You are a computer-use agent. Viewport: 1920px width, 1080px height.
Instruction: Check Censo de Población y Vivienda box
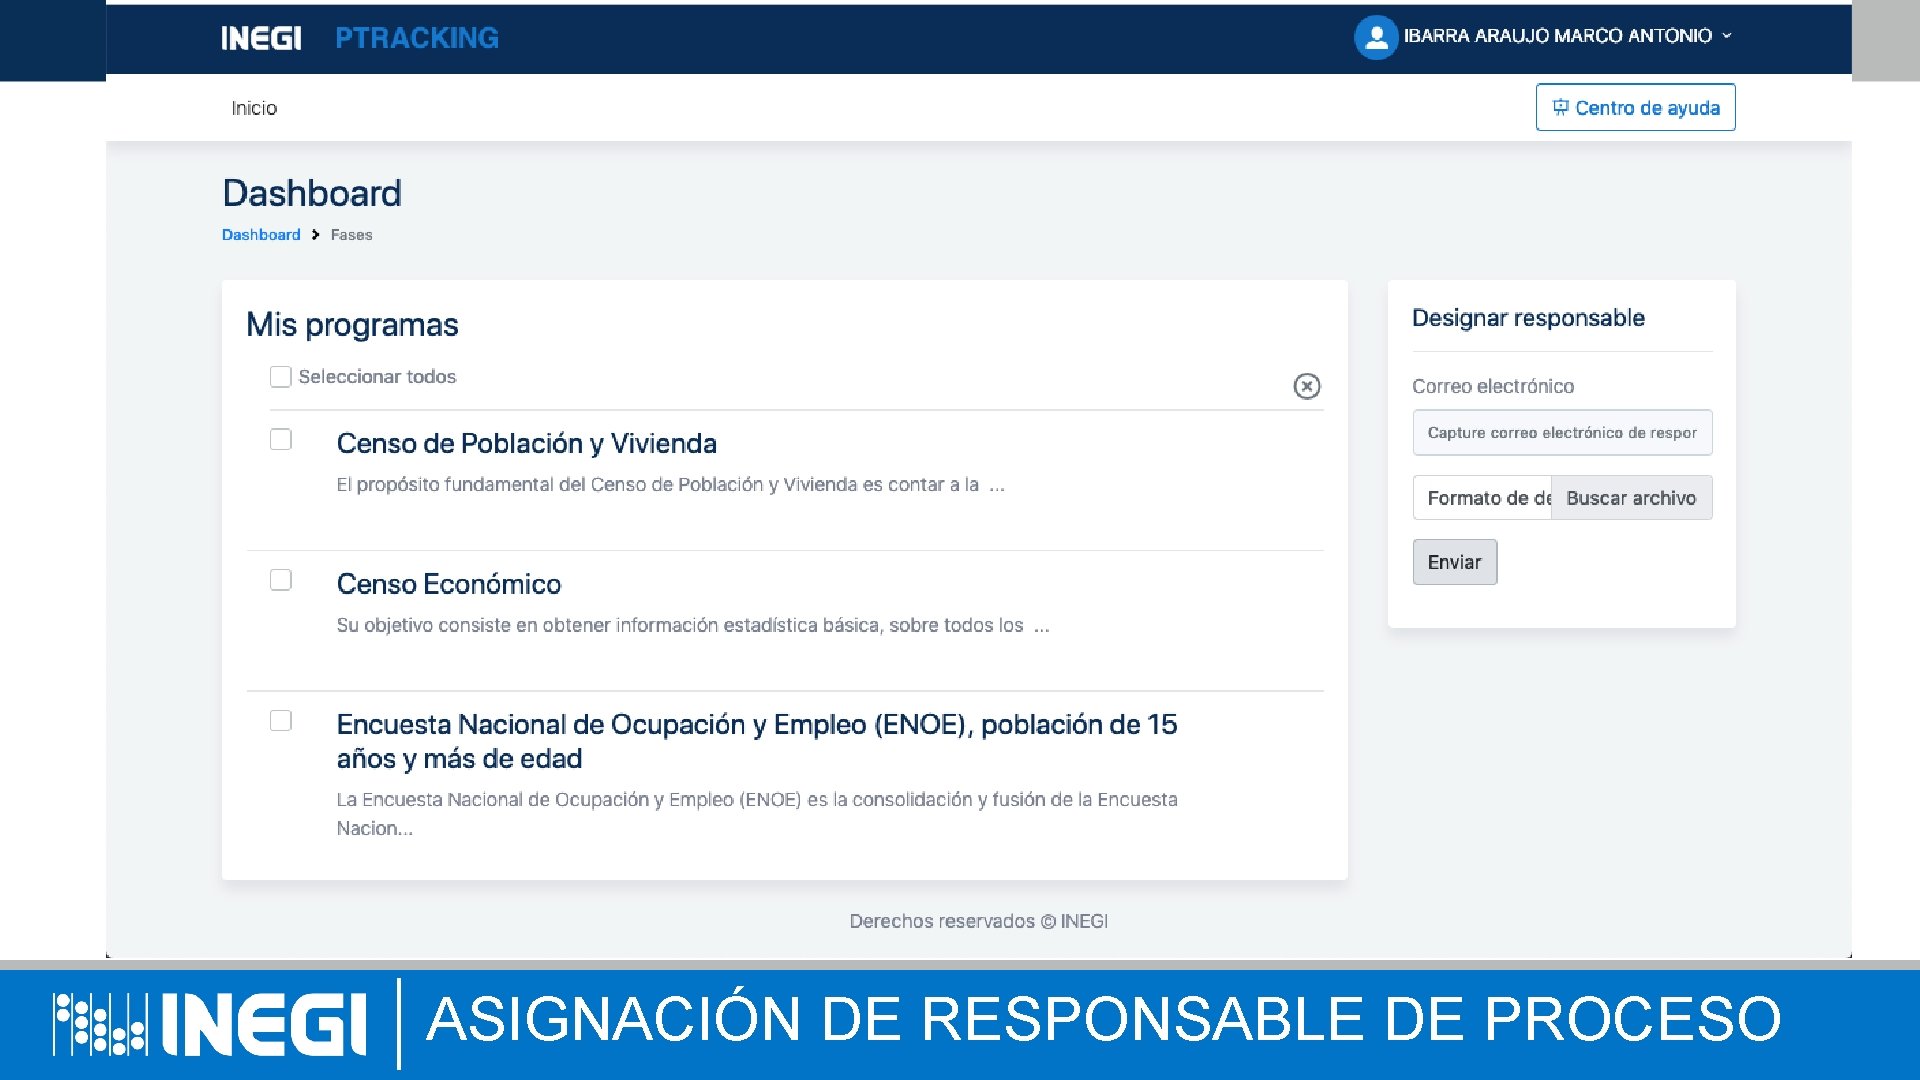click(x=281, y=440)
